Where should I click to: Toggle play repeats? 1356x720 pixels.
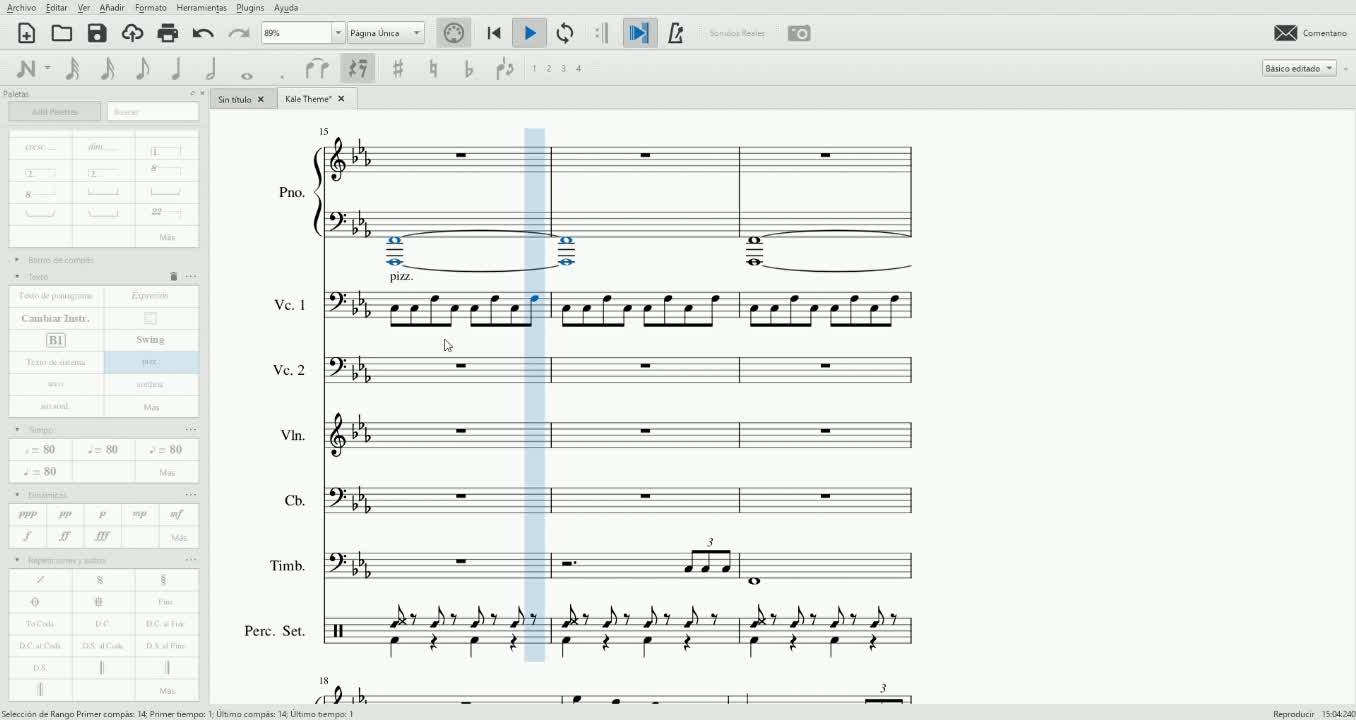click(601, 33)
